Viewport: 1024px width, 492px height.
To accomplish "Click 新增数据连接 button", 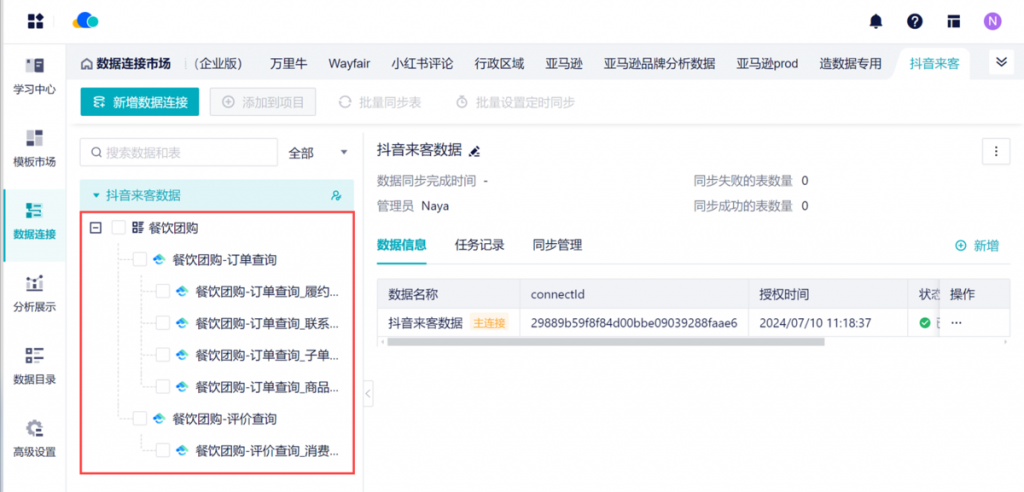I will (x=140, y=102).
